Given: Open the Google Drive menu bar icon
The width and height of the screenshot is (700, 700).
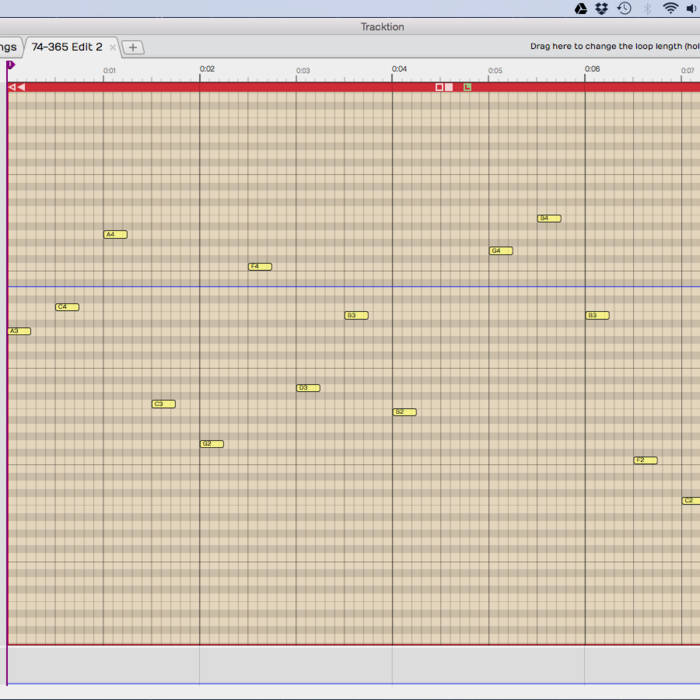Looking at the screenshot, I should (x=581, y=9).
